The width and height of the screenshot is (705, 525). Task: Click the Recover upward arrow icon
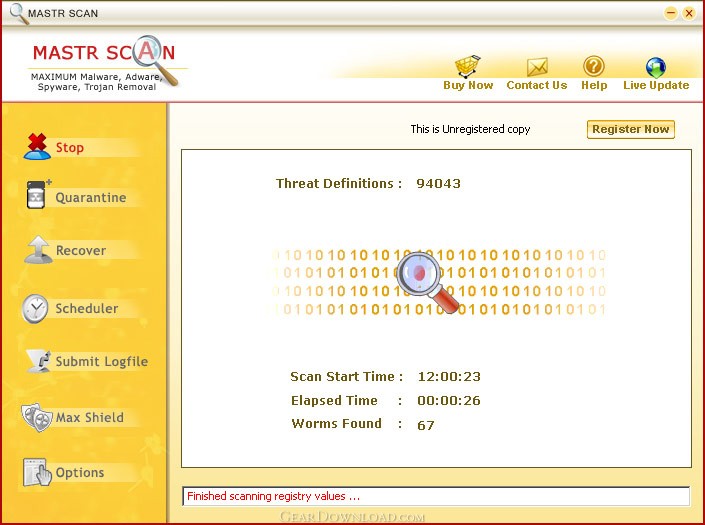[38, 249]
